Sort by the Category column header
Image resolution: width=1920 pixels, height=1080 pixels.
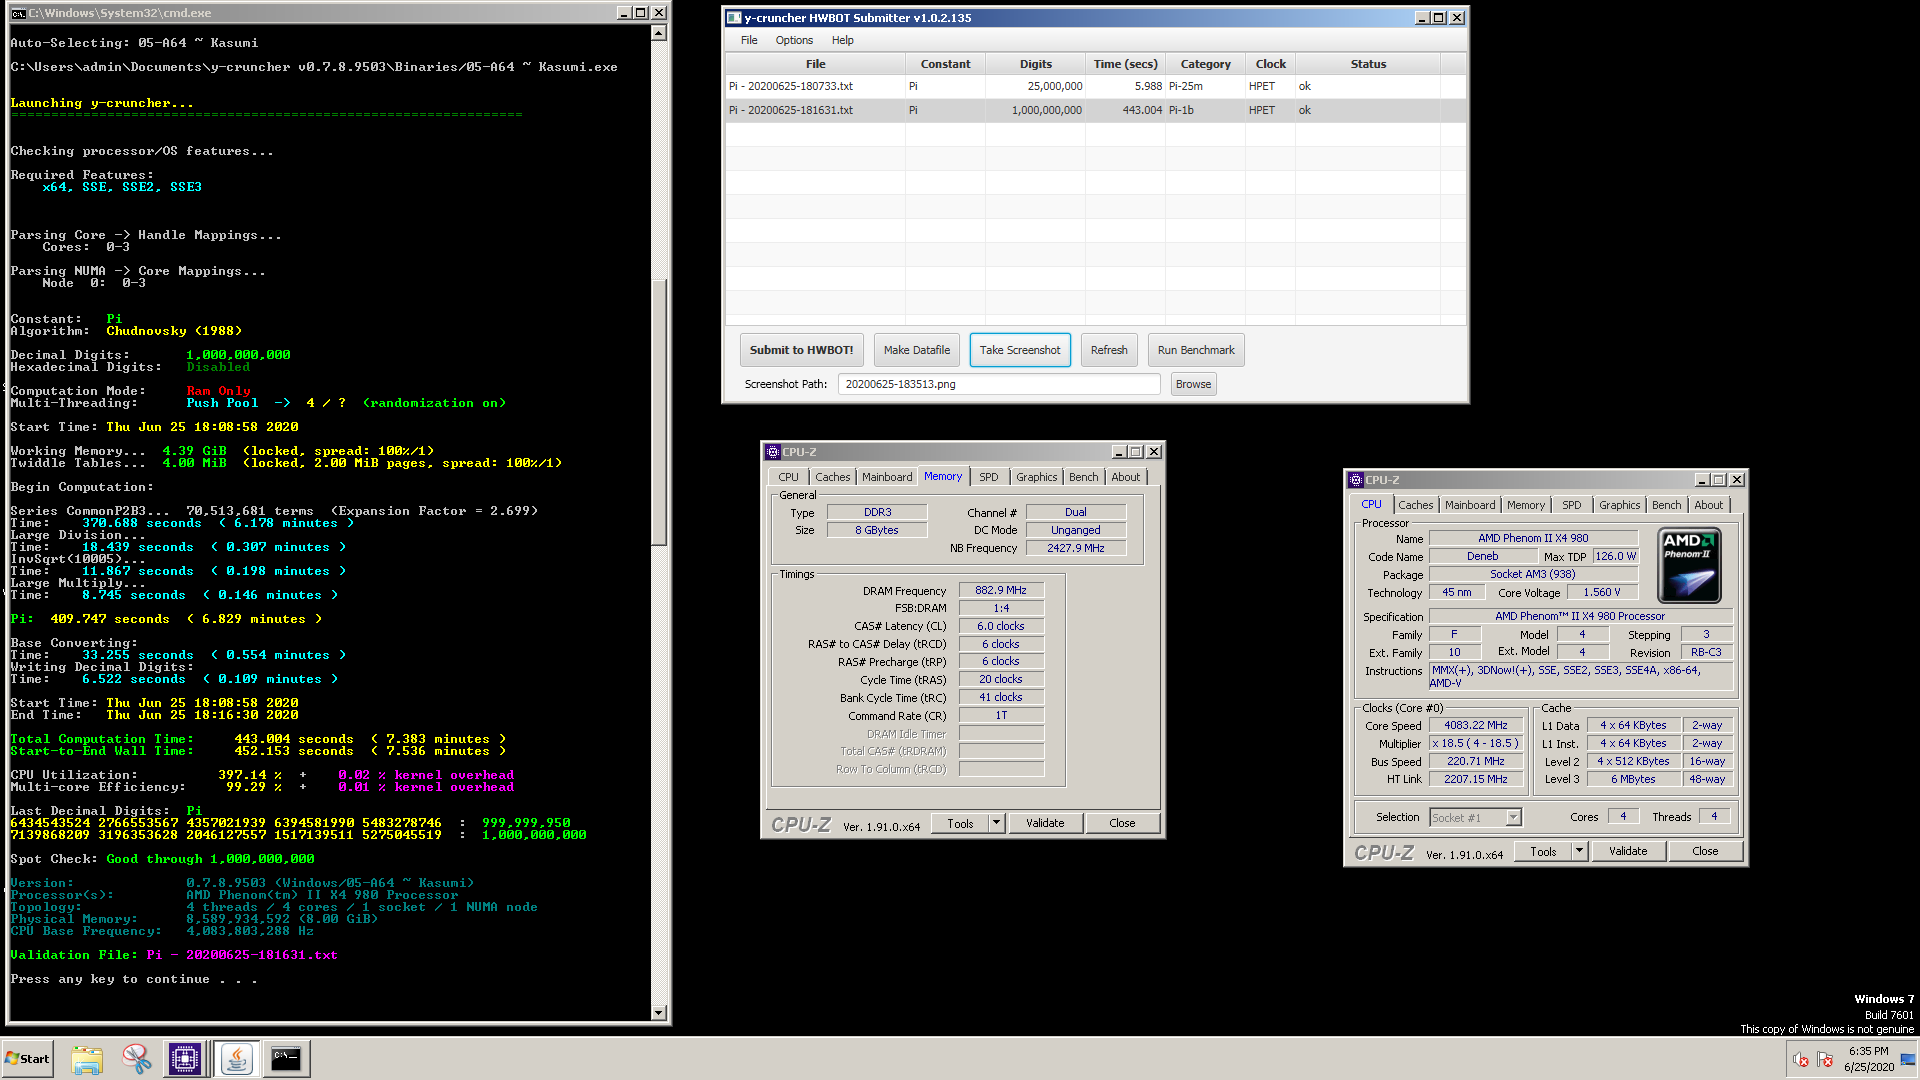(1205, 64)
